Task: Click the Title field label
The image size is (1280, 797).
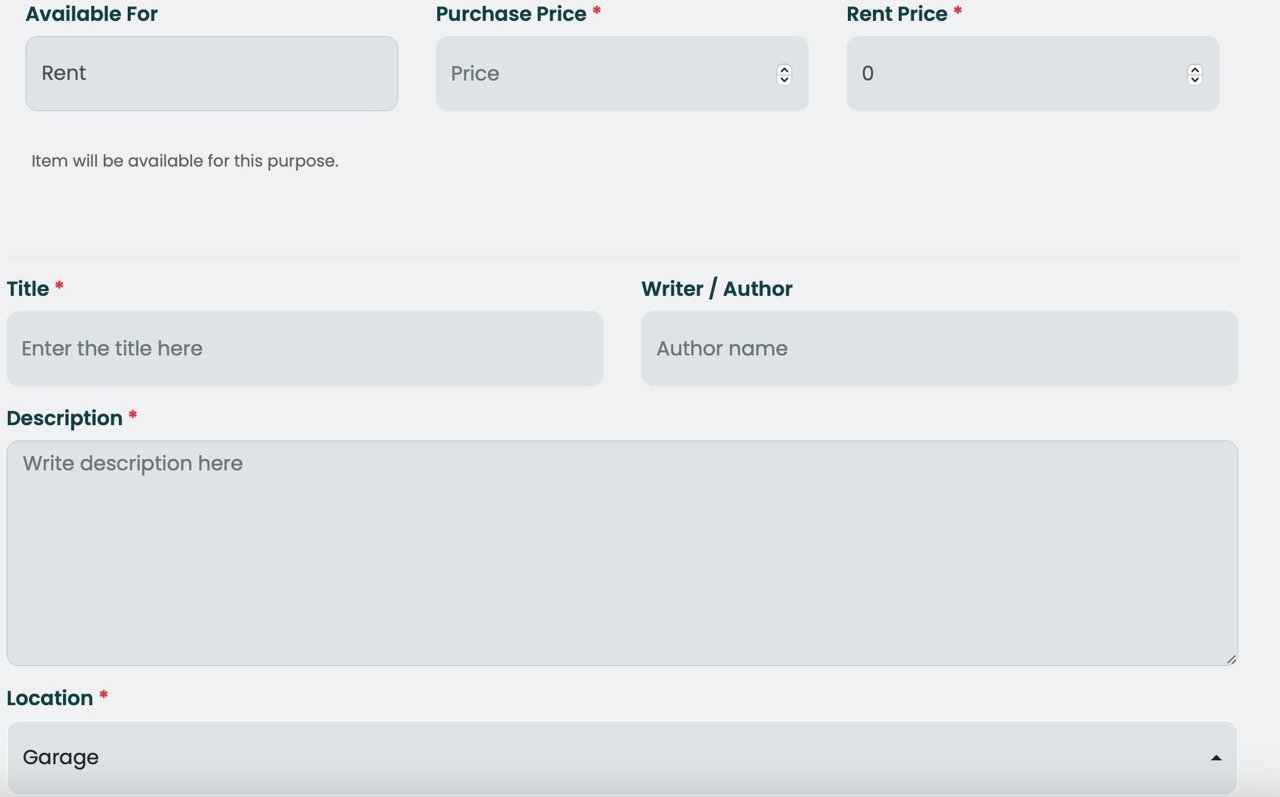Action: pos(28,289)
